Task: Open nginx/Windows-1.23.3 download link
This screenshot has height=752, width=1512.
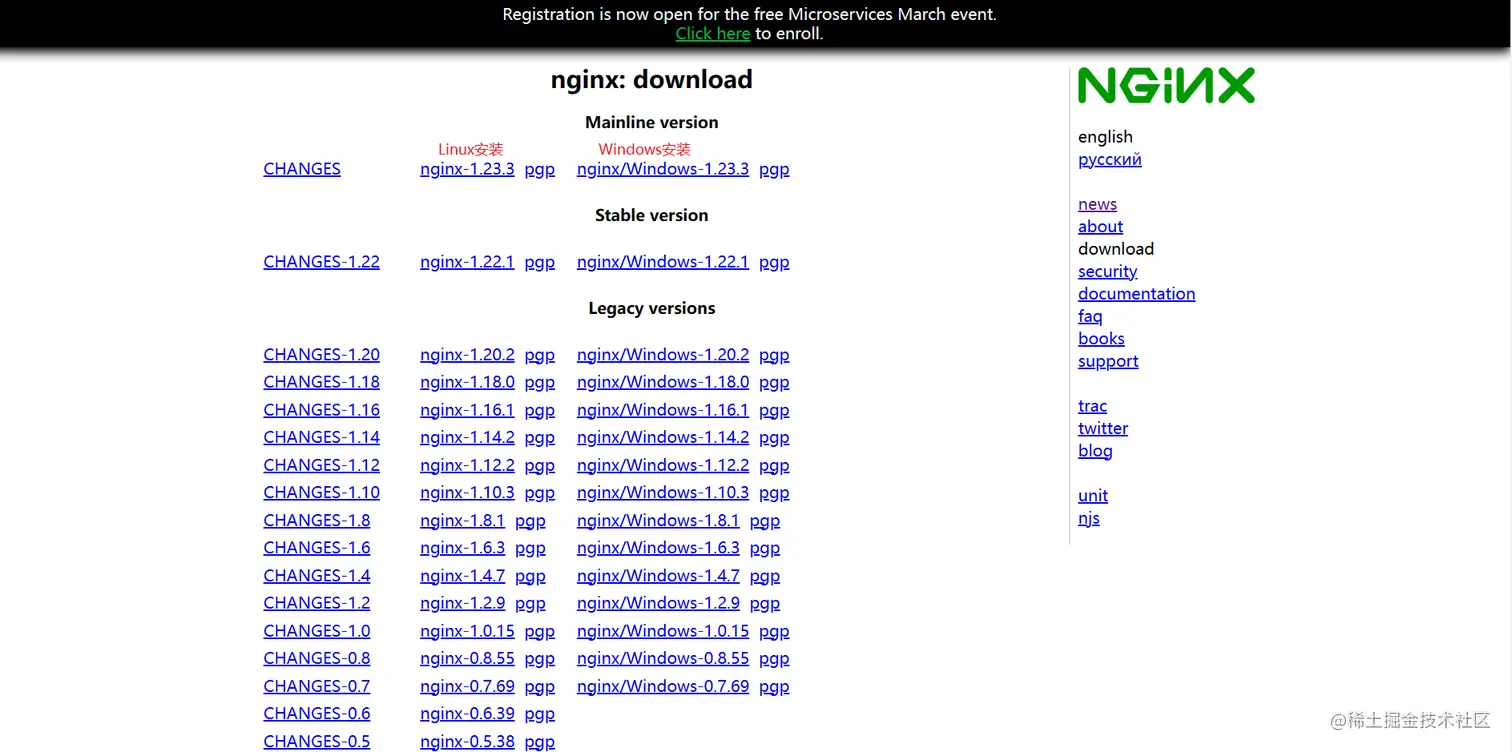Action: click(x=662, y=169)
